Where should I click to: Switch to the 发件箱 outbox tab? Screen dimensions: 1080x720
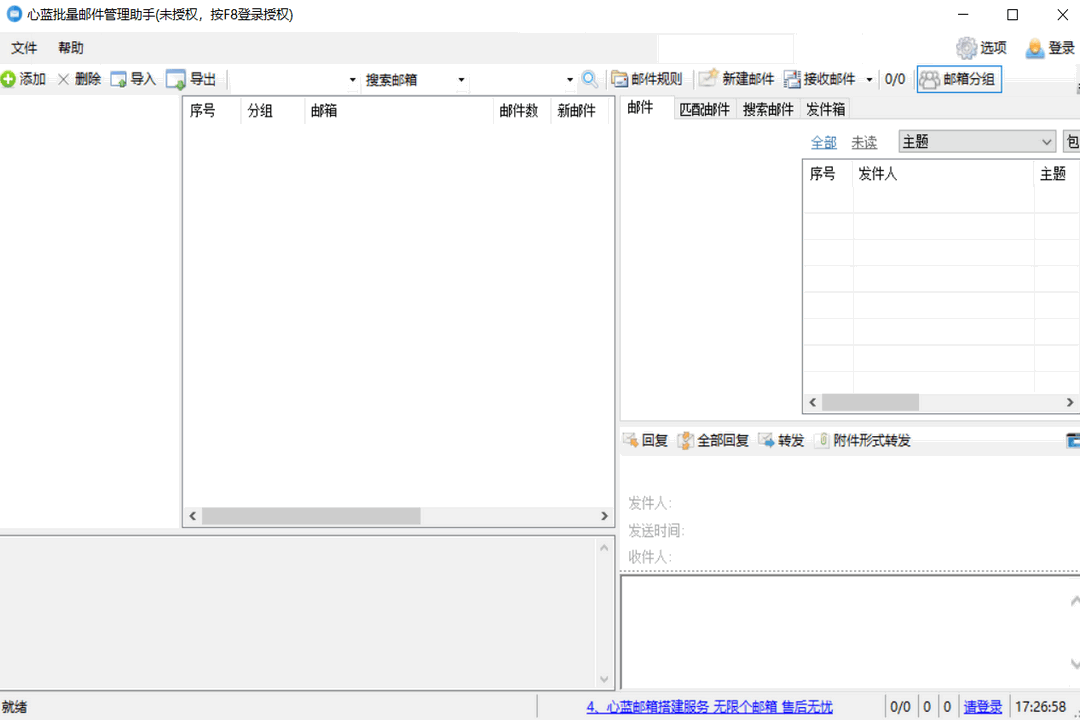click(x=825, y=110)
